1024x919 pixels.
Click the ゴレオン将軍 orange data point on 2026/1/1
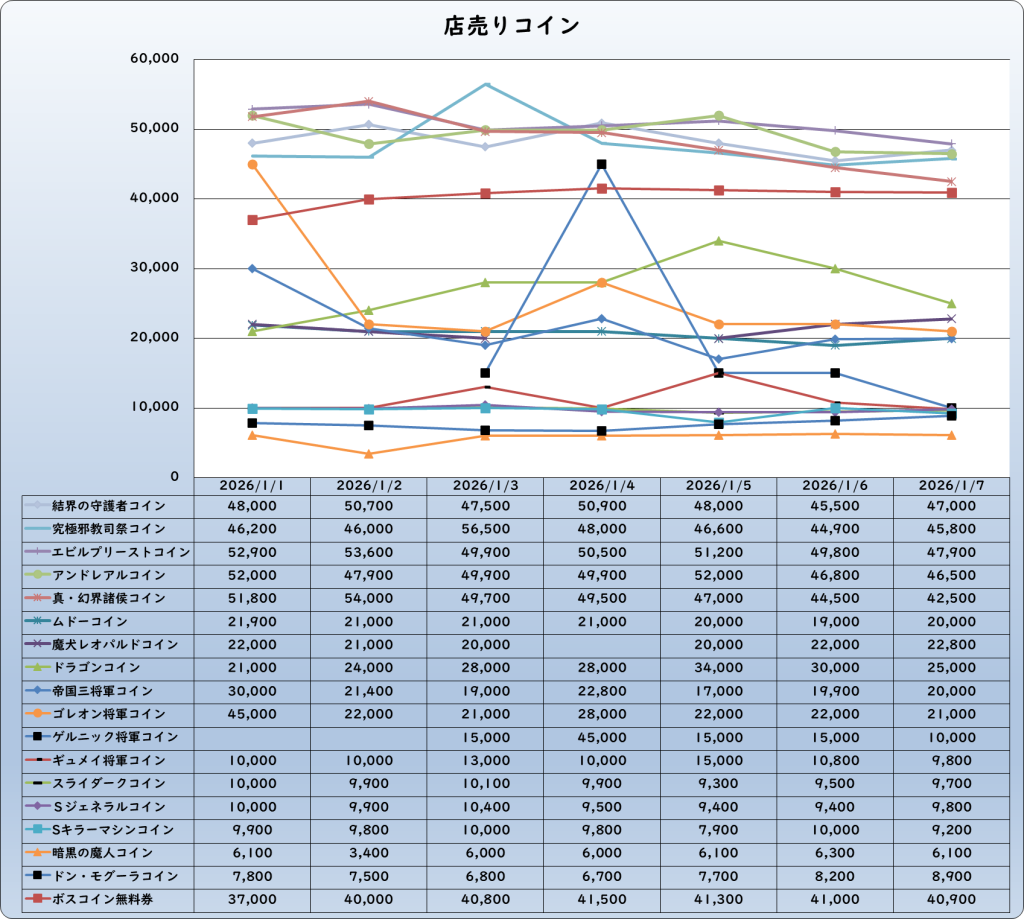253,164
